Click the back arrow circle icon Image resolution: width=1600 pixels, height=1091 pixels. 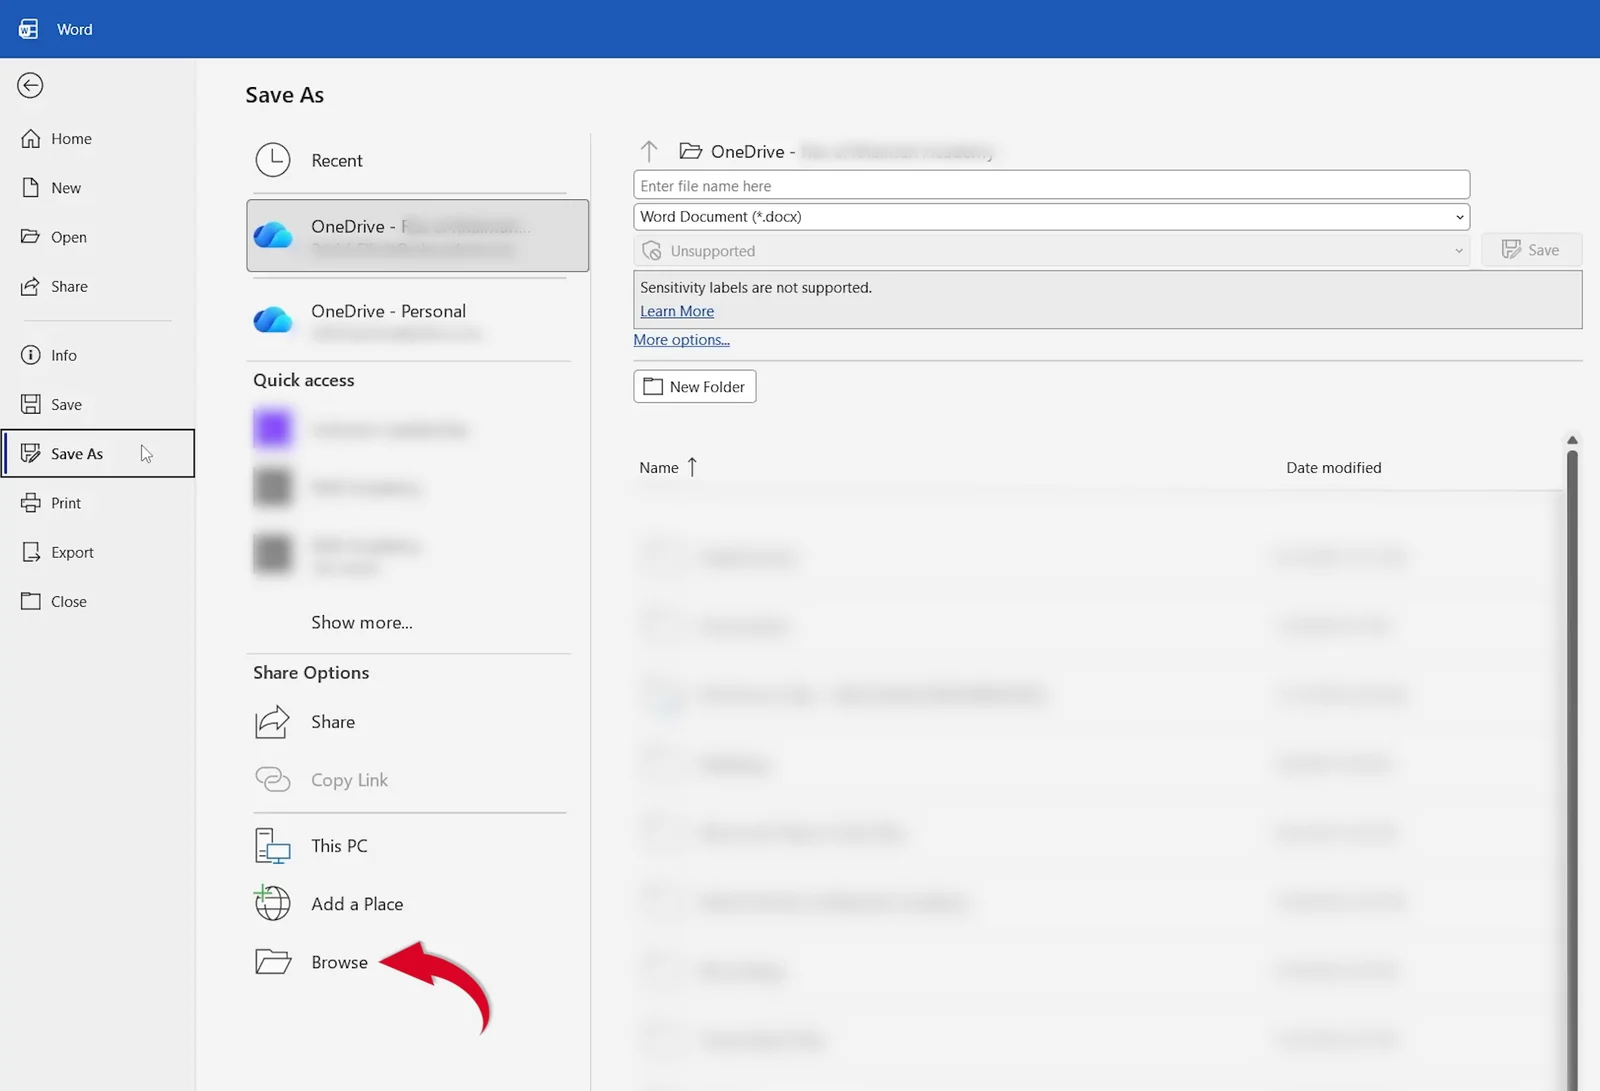pos(30,86)
